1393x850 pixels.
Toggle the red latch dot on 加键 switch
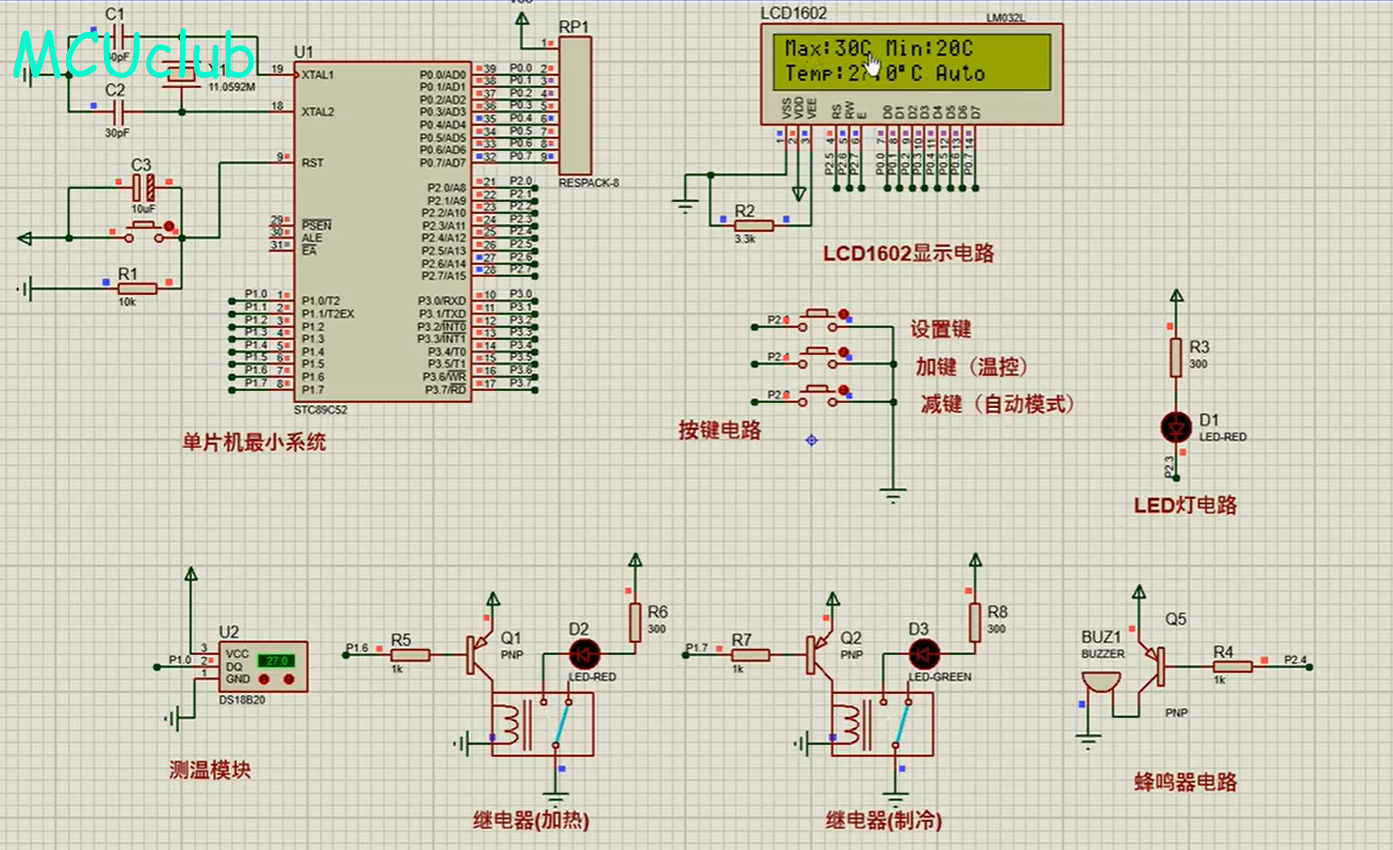[844, 352]
